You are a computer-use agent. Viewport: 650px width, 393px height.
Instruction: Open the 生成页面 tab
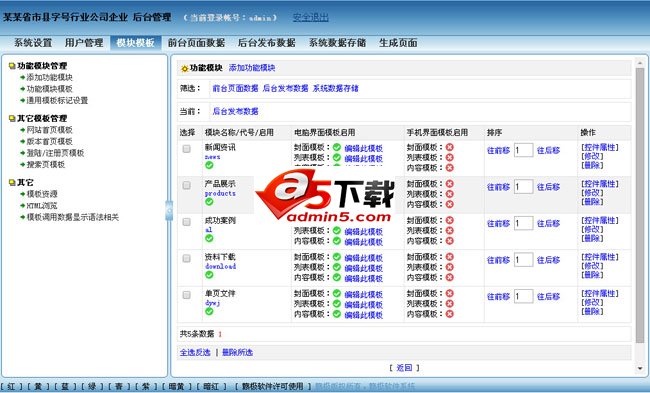(398, 43)
